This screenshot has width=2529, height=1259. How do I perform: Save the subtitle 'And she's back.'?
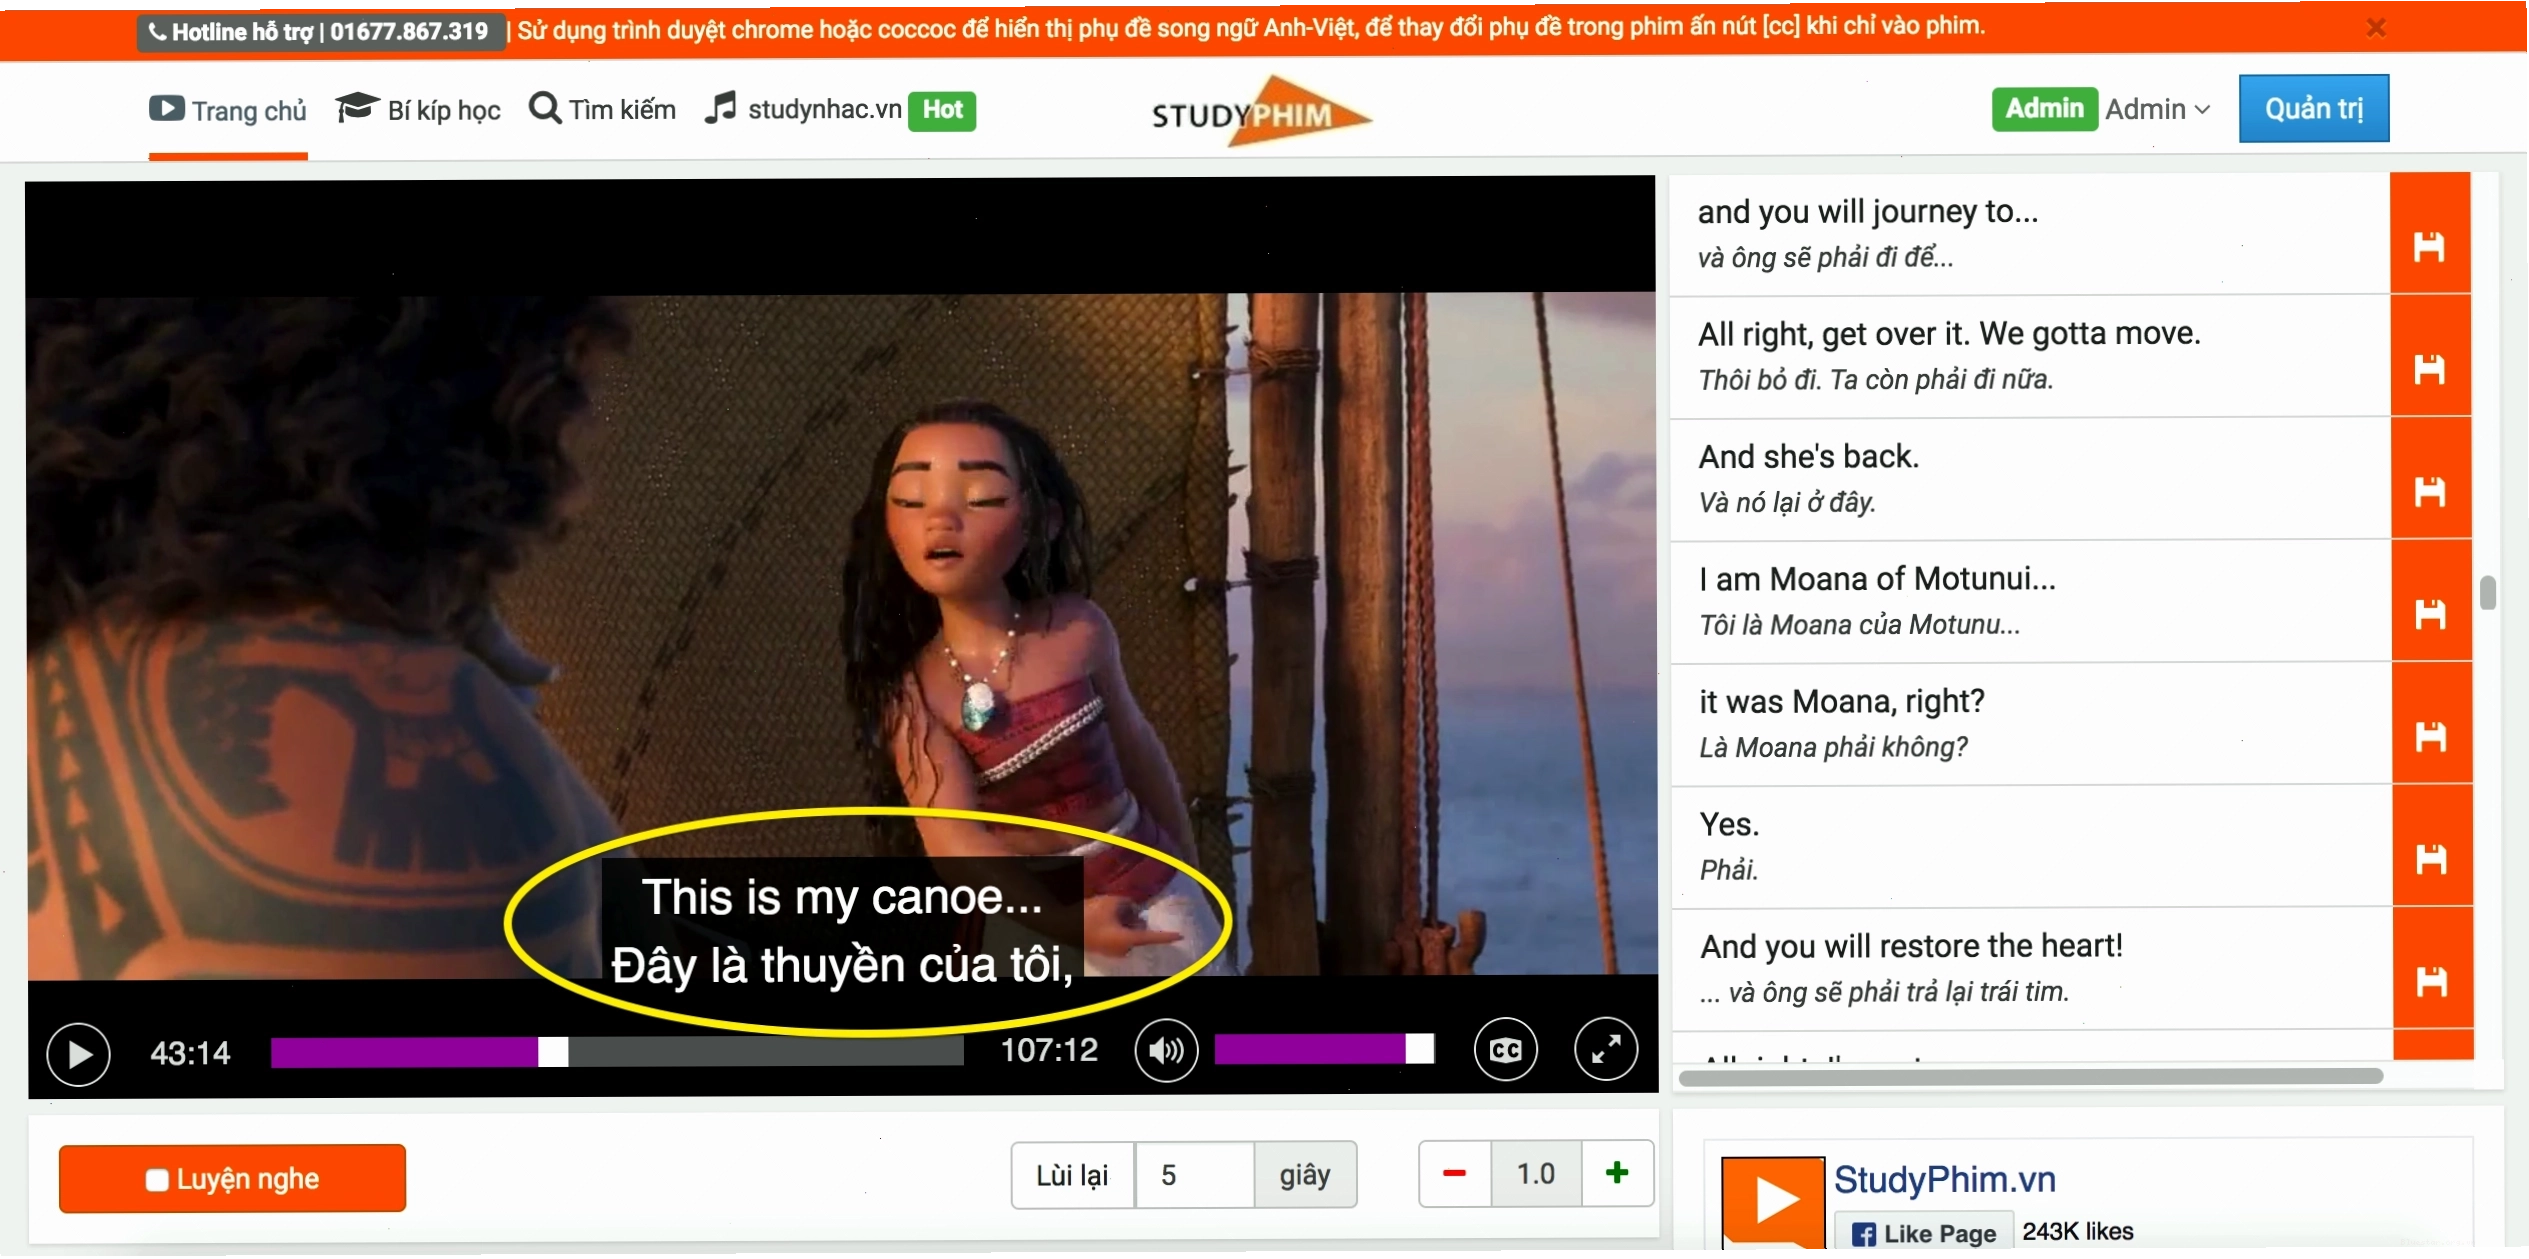[2429, 491]
